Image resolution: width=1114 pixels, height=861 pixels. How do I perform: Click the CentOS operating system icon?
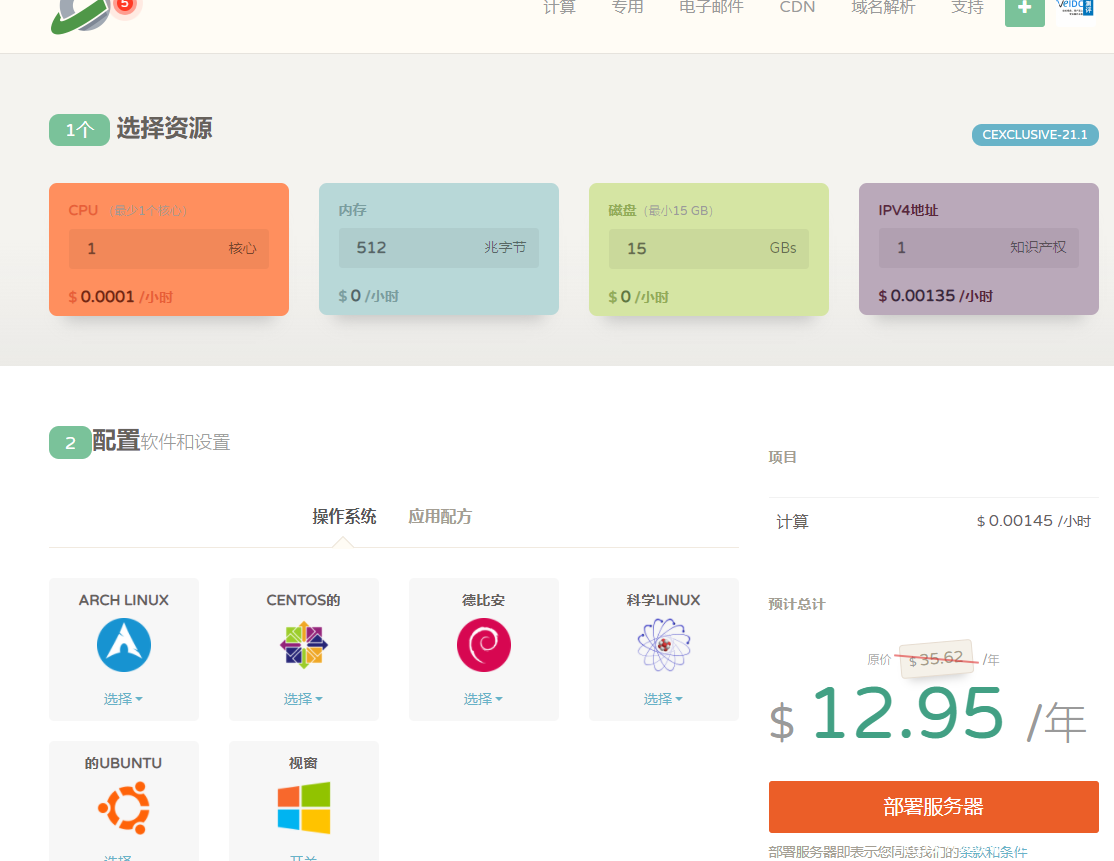(303, 646)
